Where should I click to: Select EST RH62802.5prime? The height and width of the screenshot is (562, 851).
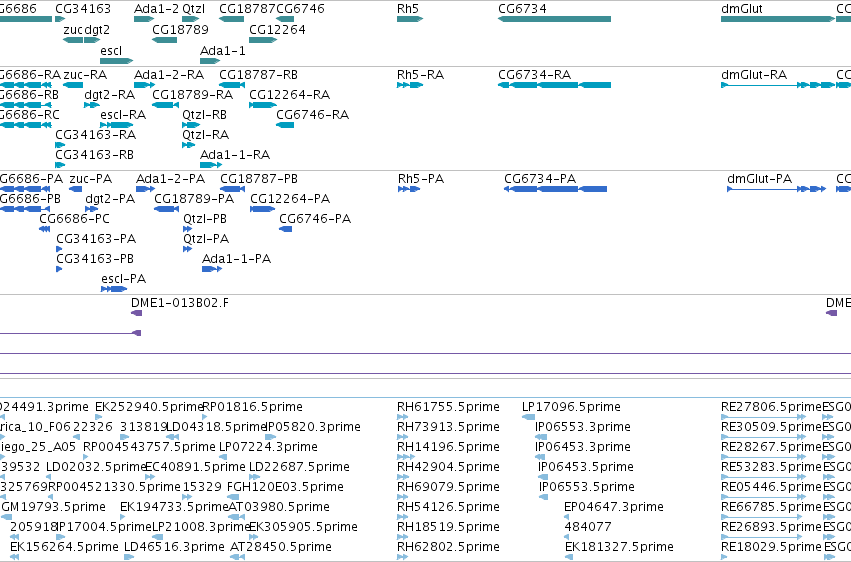[x=402, y=557]
